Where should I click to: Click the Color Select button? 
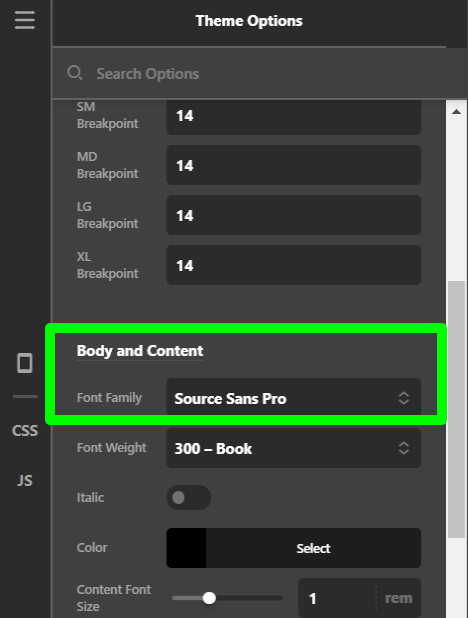point(313,548)
